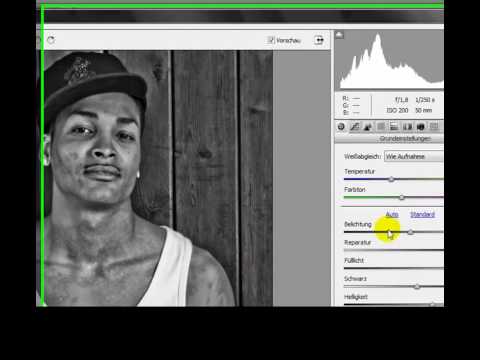480x360 pixels.
Task: Click the Weißabgleich label
Action: [x=362, y=156]
